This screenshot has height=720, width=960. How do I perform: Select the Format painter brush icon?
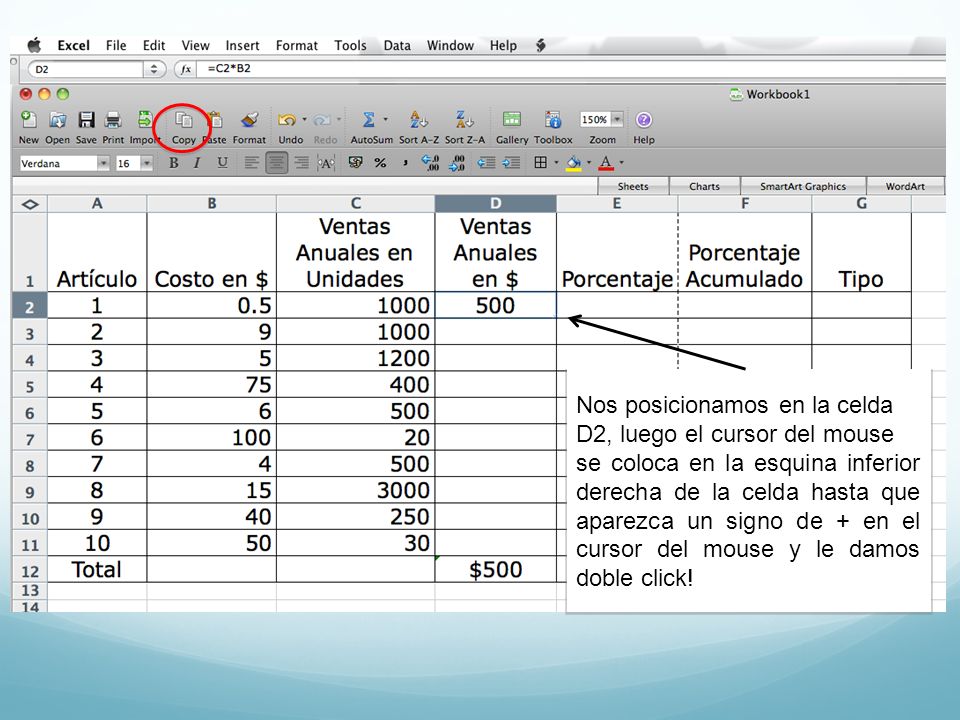249,119
